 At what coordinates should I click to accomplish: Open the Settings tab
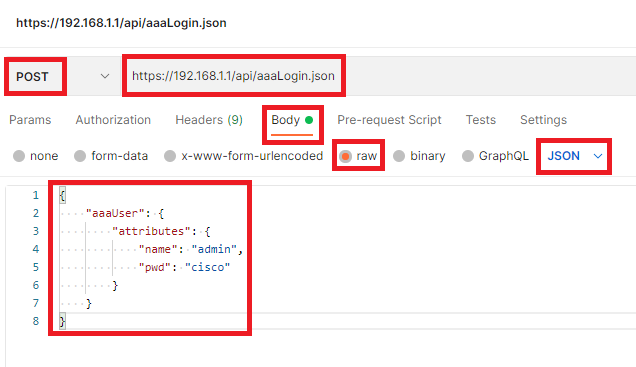[544, 120]
